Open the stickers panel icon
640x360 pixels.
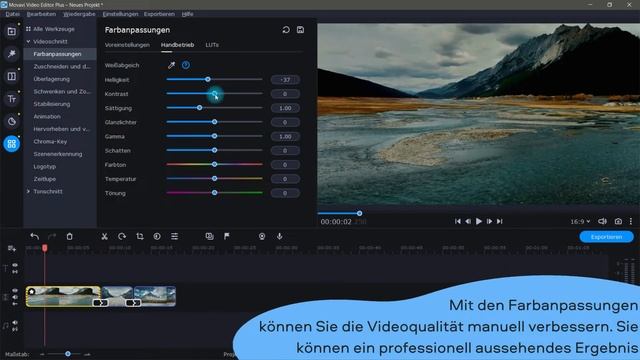click(x=11, y=121)
